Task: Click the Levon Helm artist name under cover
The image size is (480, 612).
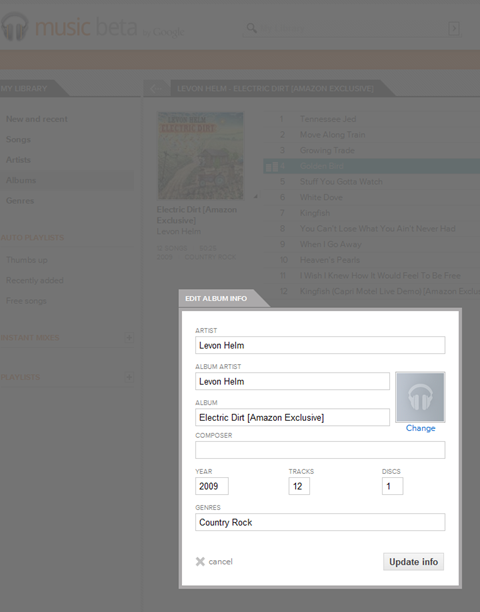Action: (179, 231)
